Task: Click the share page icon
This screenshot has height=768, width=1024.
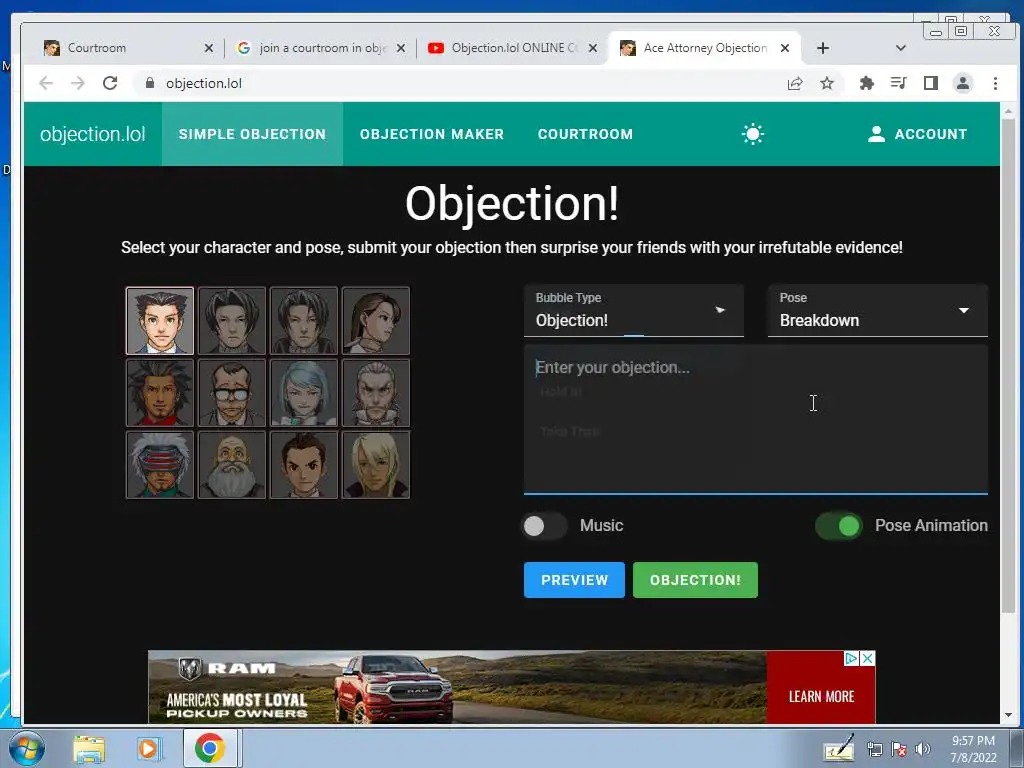Action: pyautogui.click(x=795, y=83)
